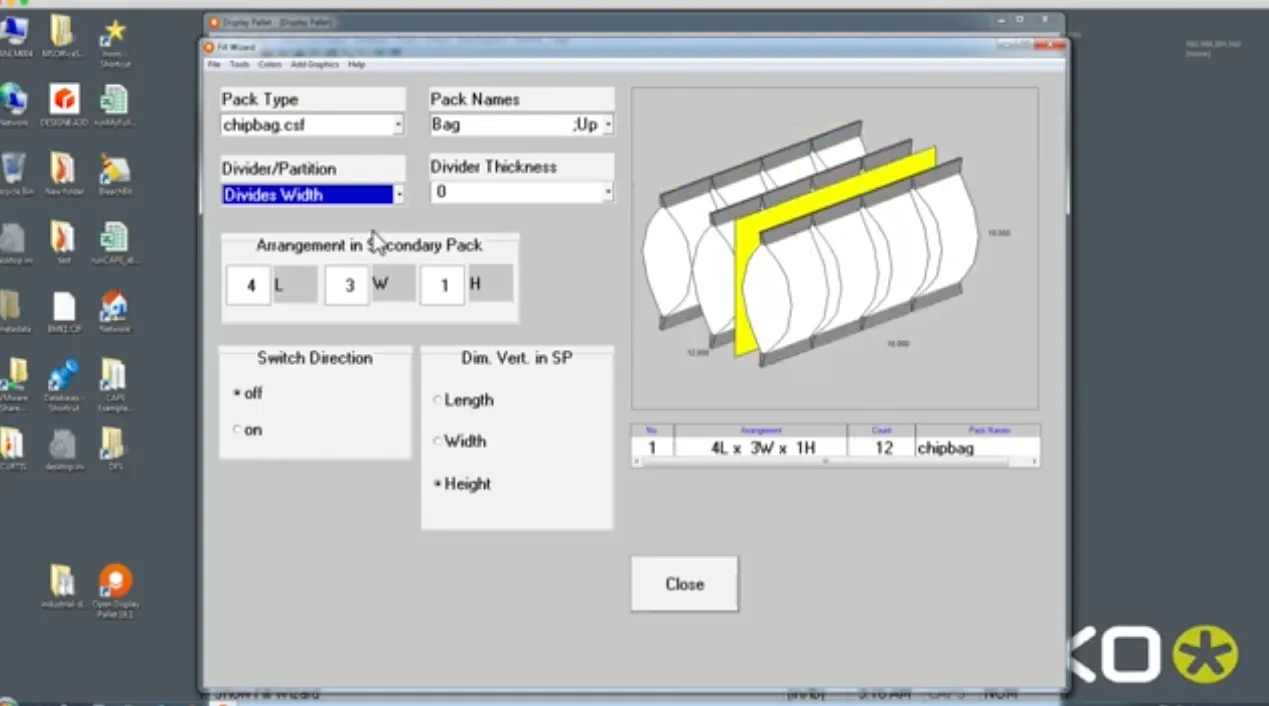Expand the Pack Type chipbag.csf dropdown
Image resolution: width=1269 pixels, height=706 pixels.
point(397,124)
